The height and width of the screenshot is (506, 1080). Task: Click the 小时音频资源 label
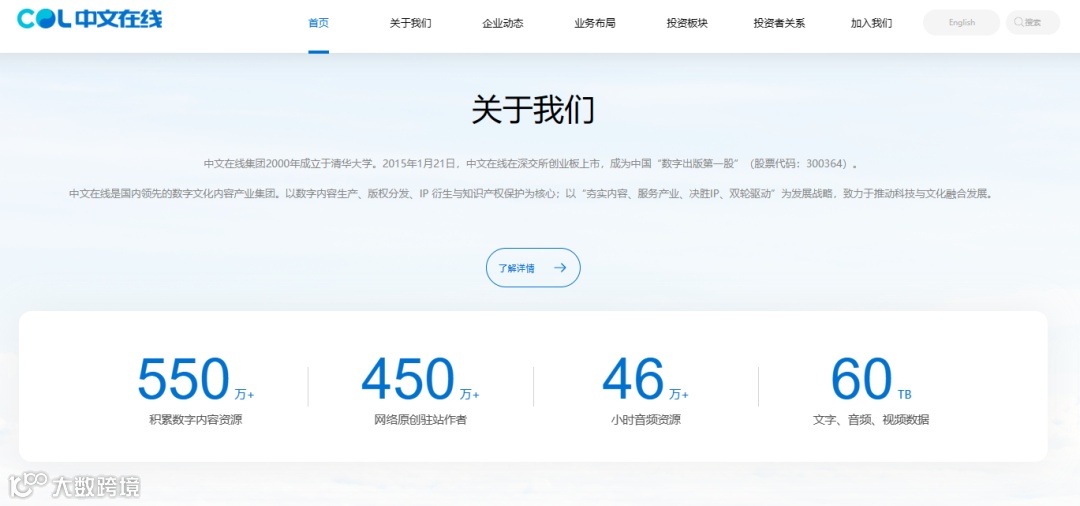(x=645, y=419)
